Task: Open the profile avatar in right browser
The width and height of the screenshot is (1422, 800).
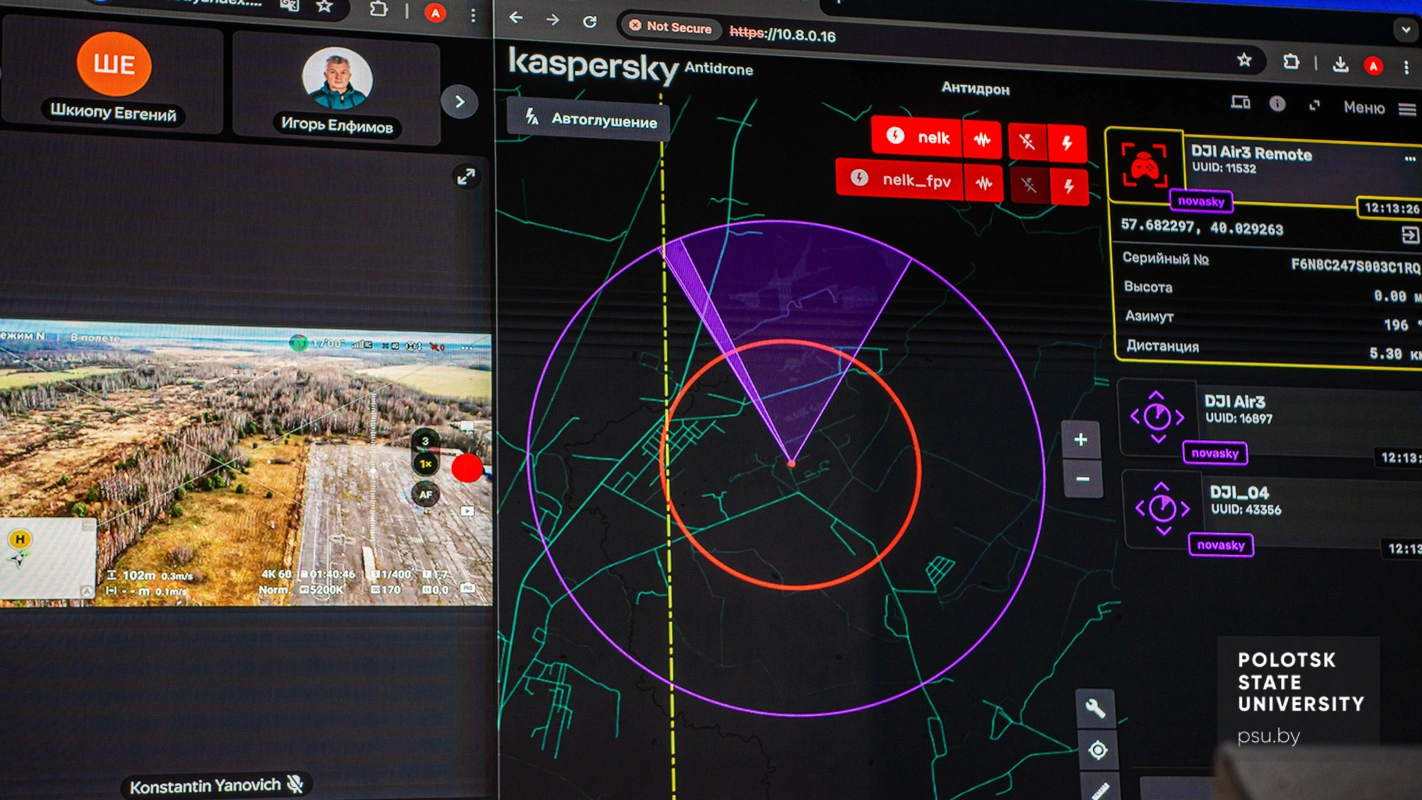Action: (x=1373, y=66)
